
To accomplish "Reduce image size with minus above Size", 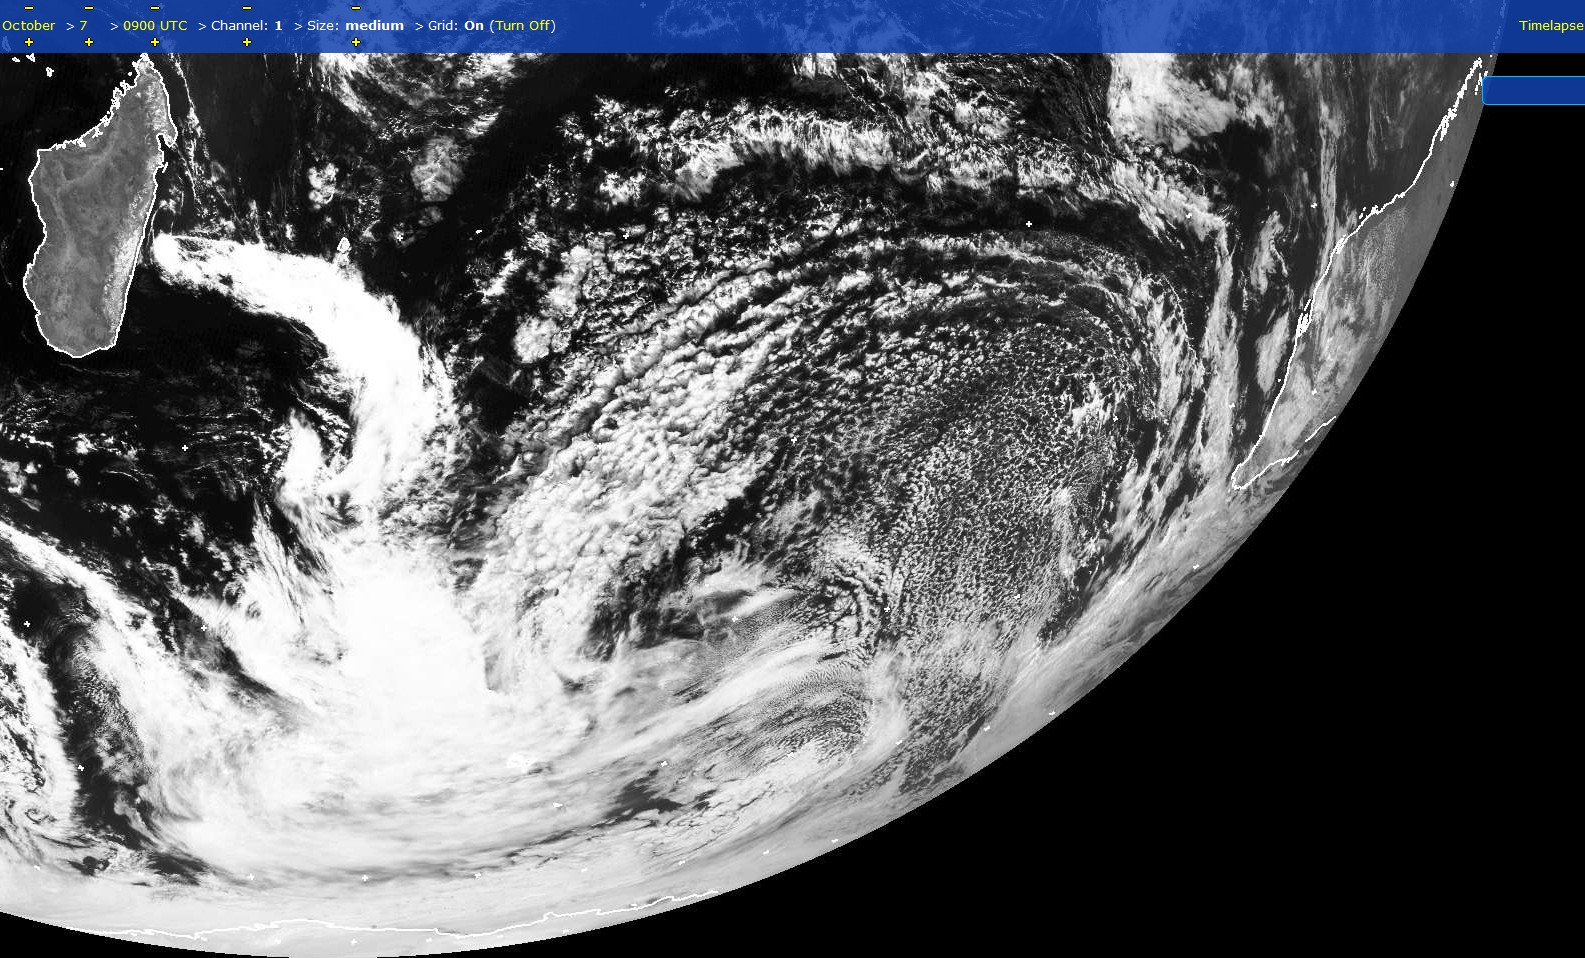I will coord(356,8).
